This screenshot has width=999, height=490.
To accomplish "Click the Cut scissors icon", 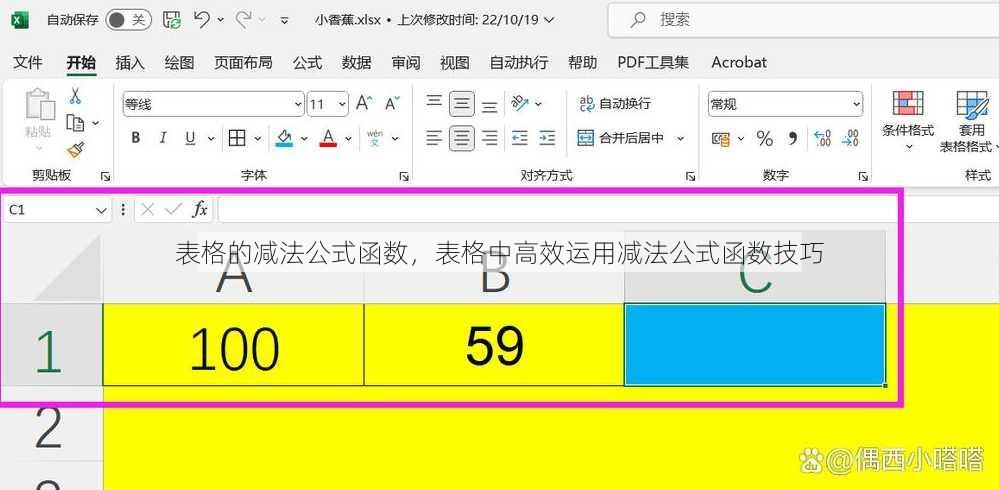I will (75, 96).
